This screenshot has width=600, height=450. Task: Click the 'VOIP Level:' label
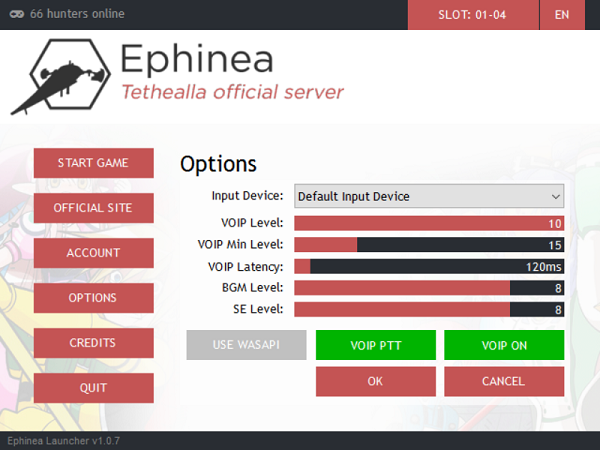pos(252,223)
